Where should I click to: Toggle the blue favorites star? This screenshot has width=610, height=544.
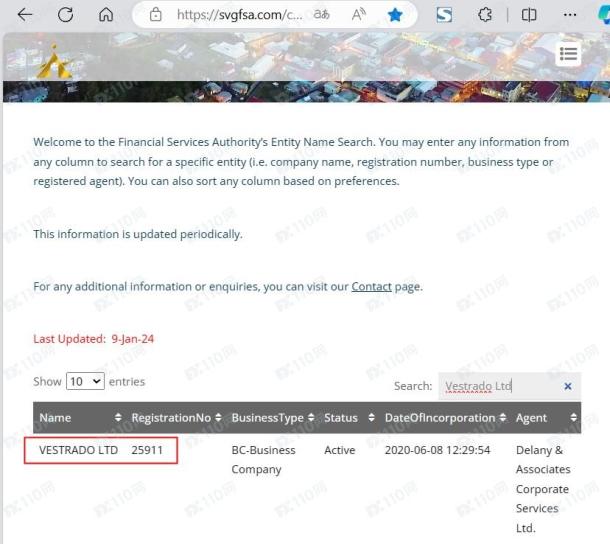pyautogui.click(x=395, y=15)
